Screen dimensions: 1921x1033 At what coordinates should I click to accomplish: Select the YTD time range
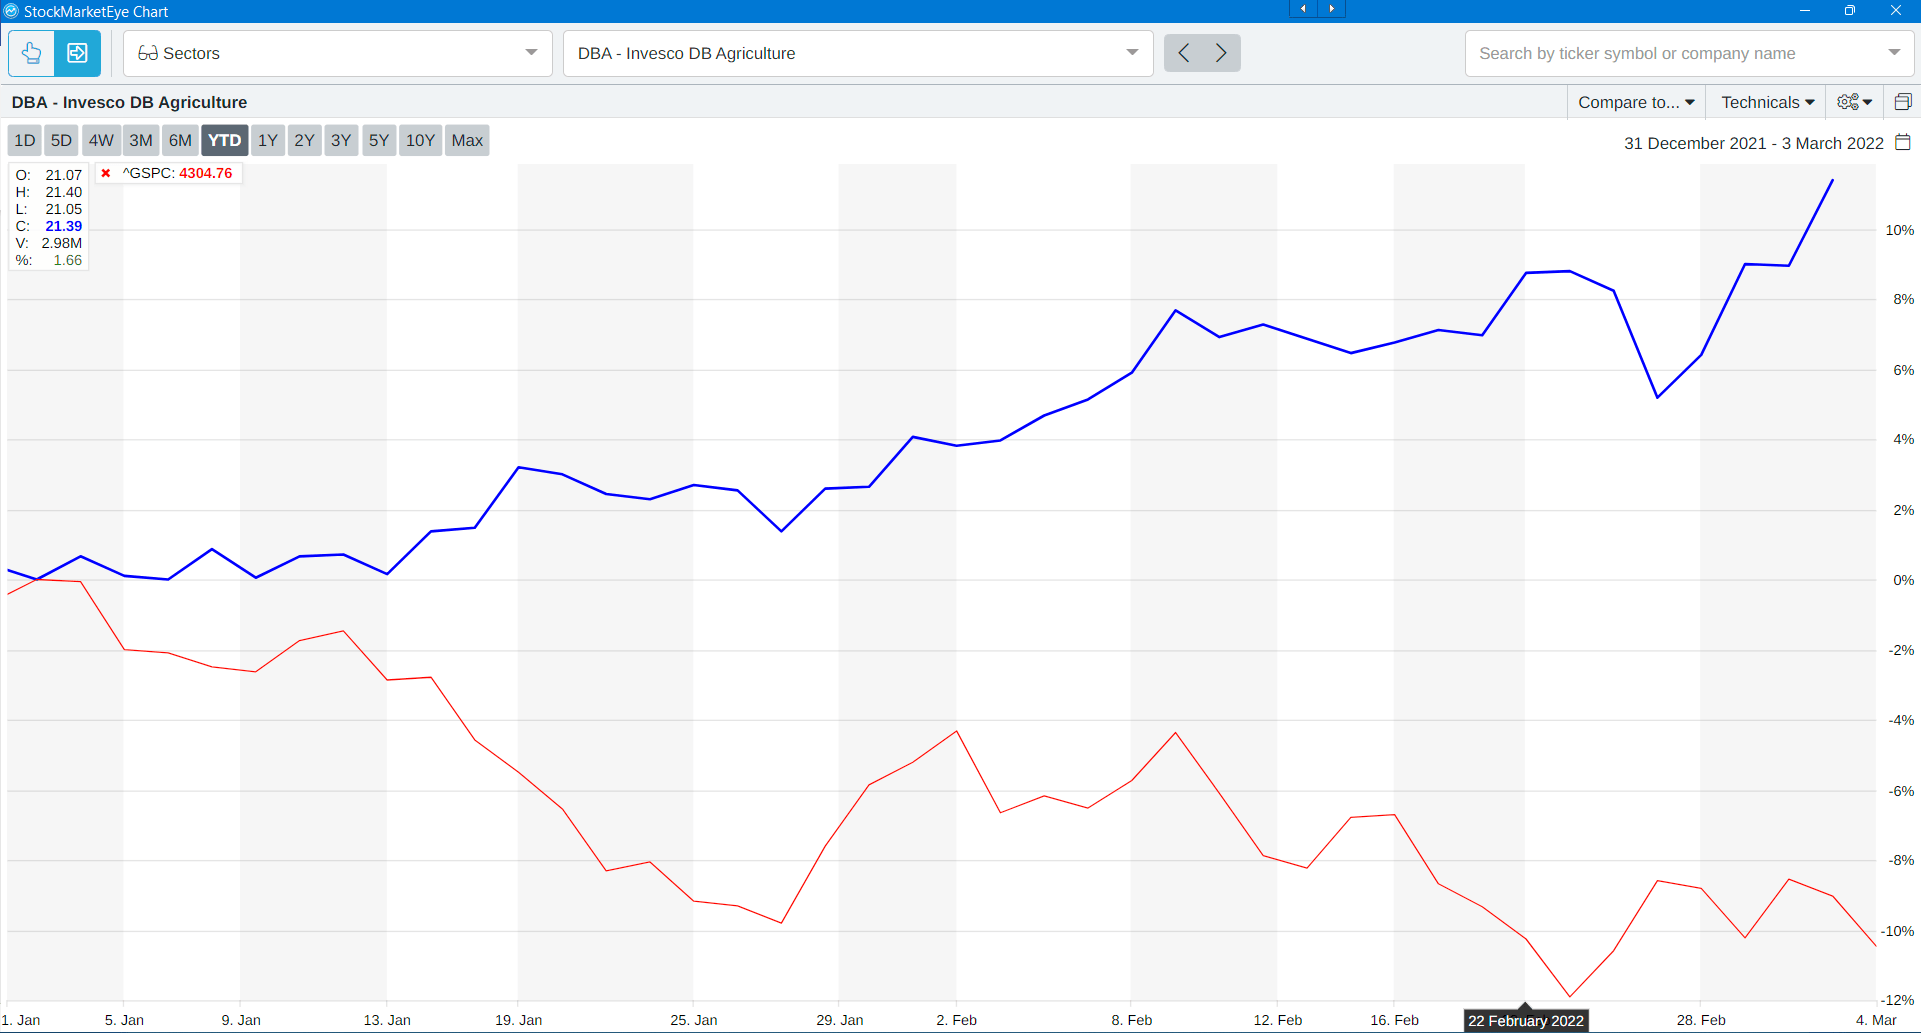coord(224,140)
